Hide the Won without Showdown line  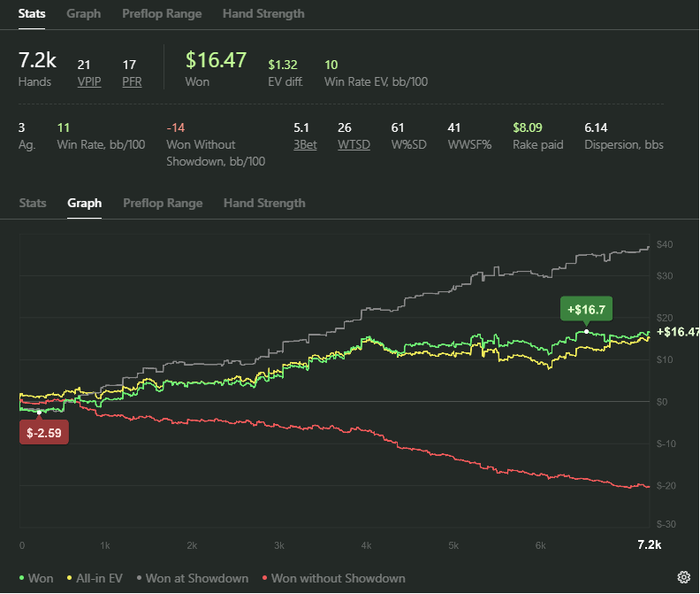(x=333, y=578)
